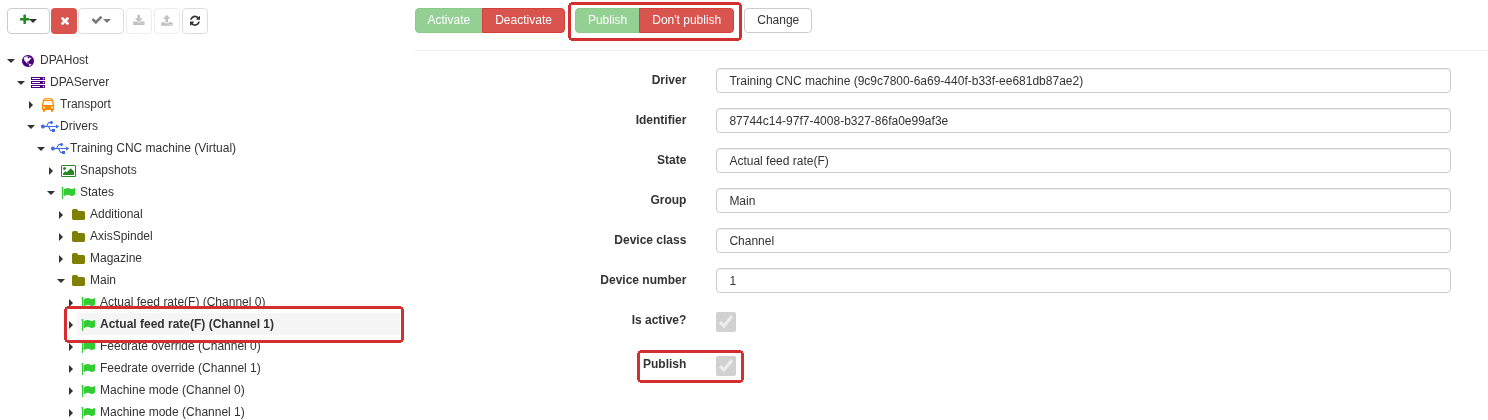Click the Device class input field
The height and width of the screenshot is (420, 1488).
point(1083,241)
